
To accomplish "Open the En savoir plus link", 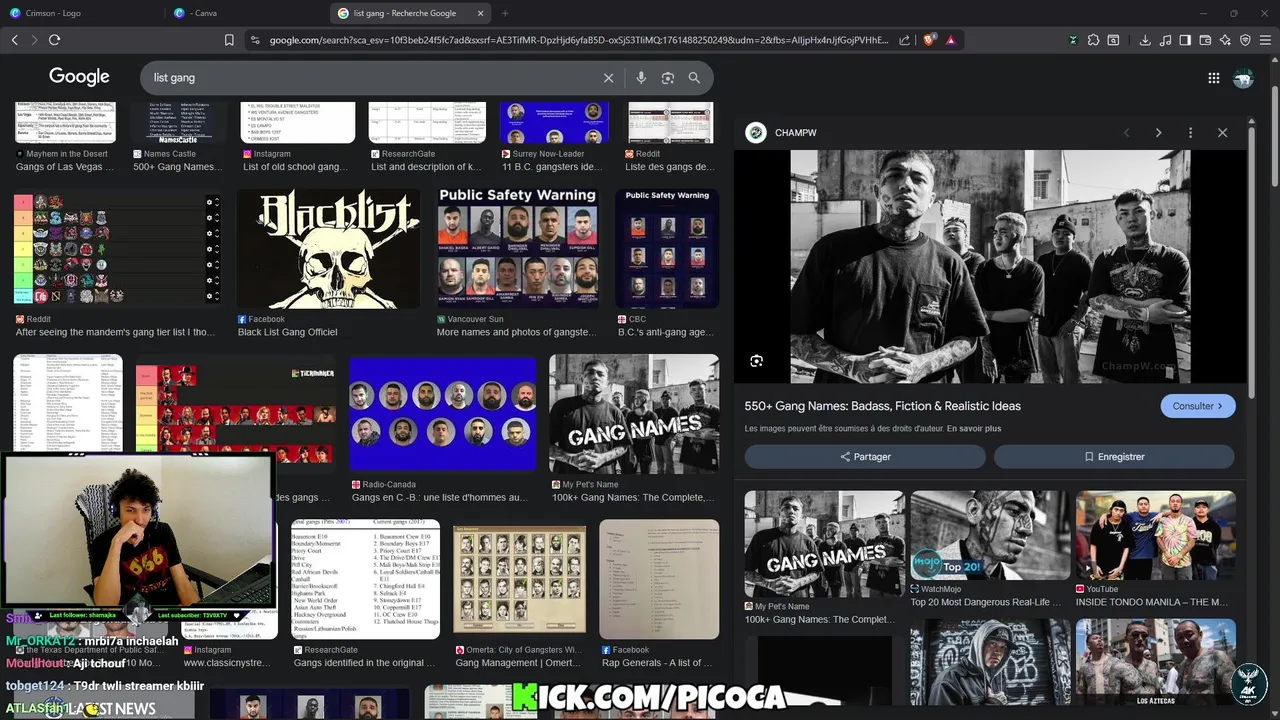I will pyautogui.click(x=974, y=429).
